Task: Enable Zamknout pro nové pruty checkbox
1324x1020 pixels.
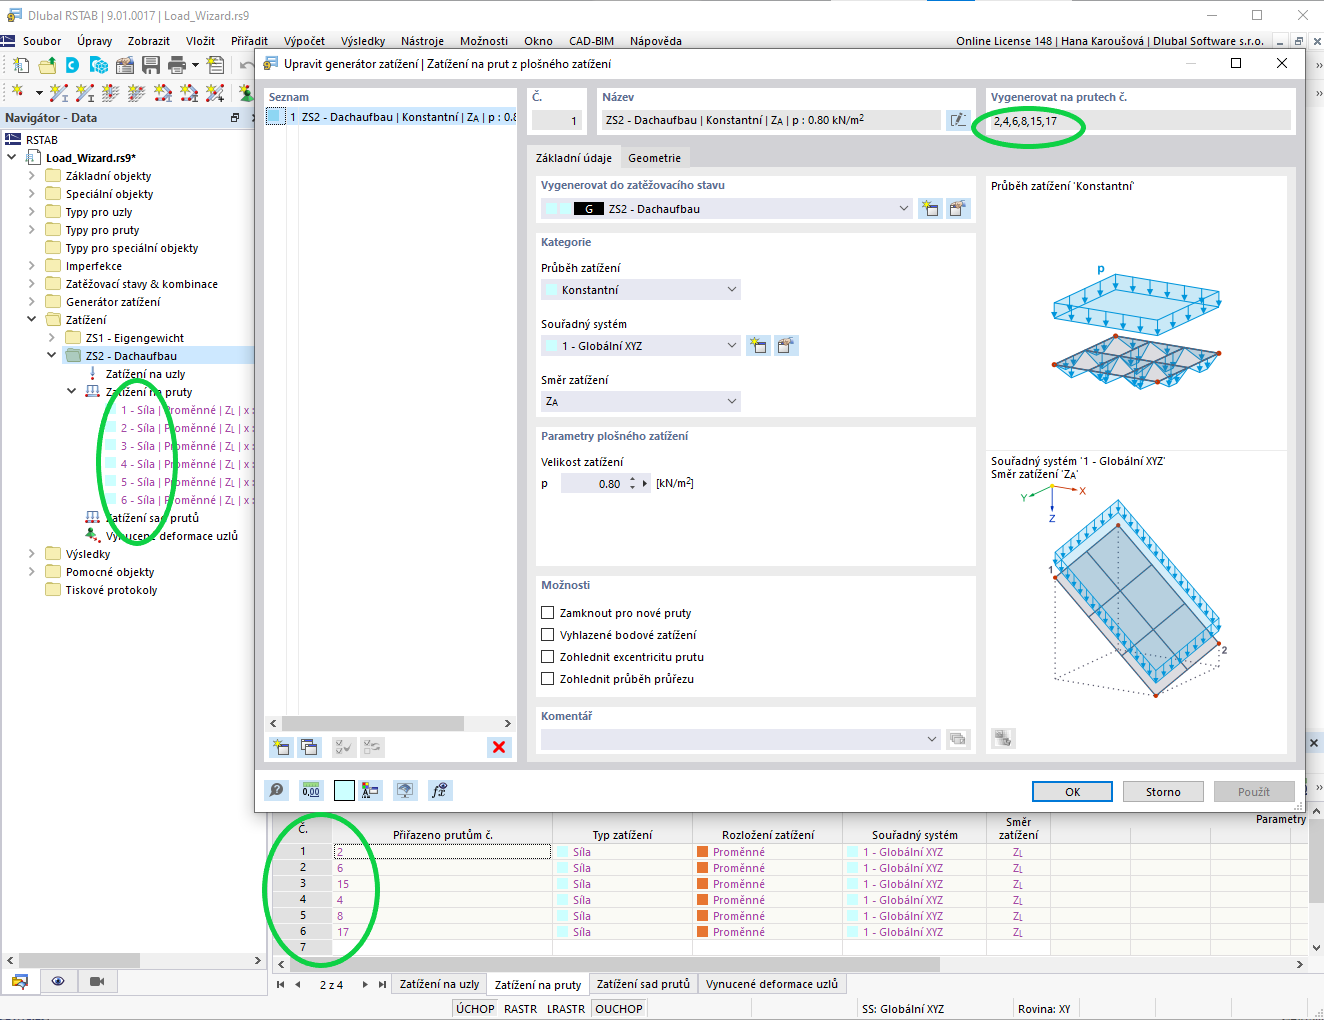Action: (x=547, y=613)
